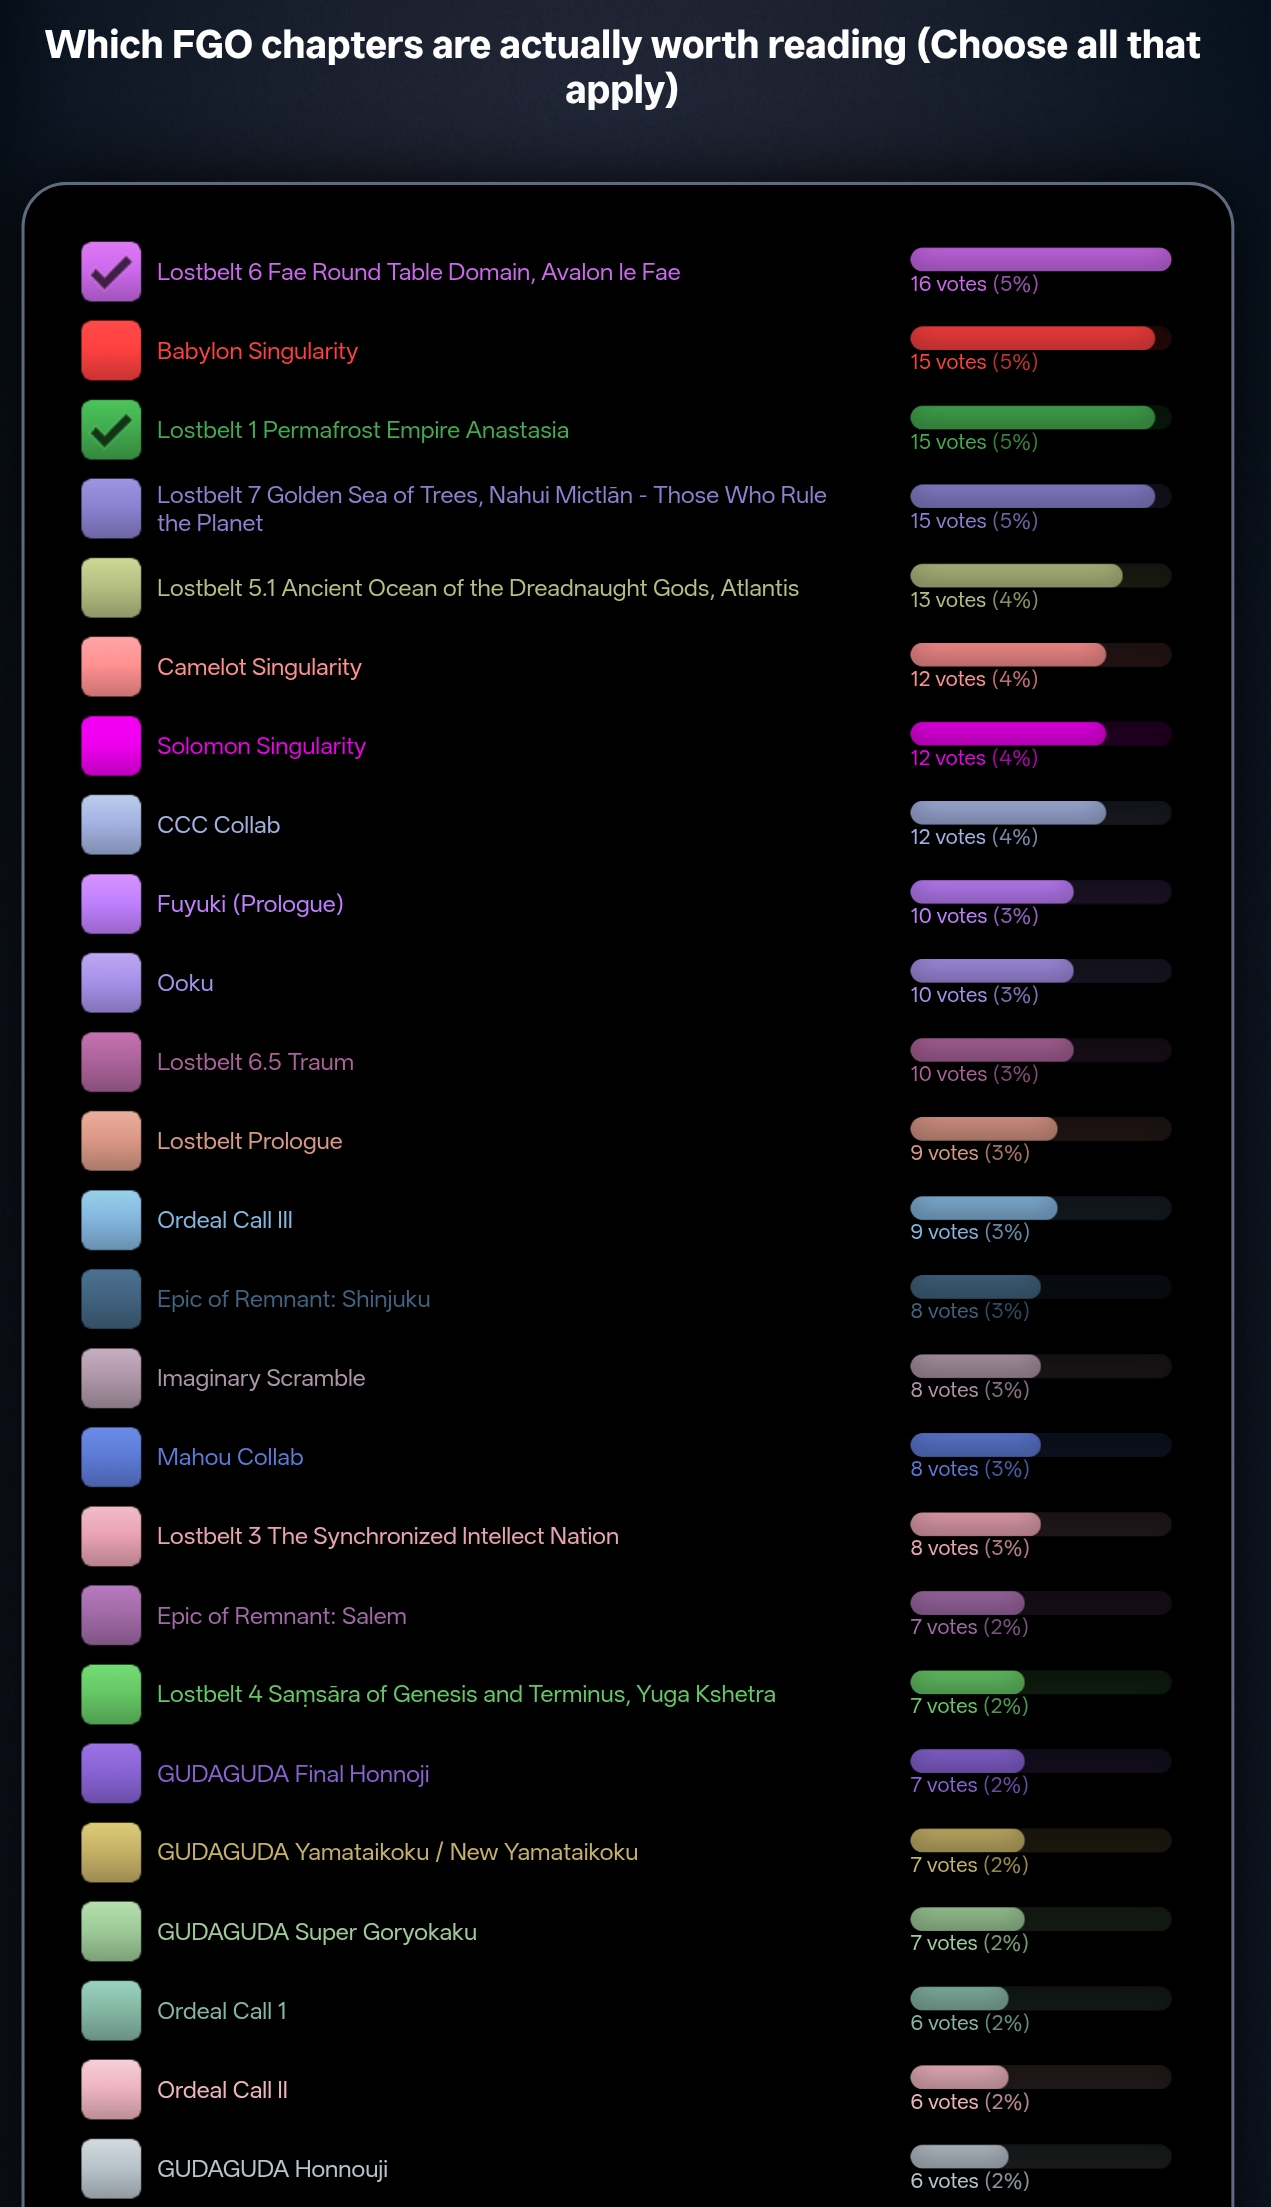Uncheck Lostbelt 1 Permafrost Empire Anastasia checkbox
The height and width of the screenshot is (2207, 1271).
(111, 429)
